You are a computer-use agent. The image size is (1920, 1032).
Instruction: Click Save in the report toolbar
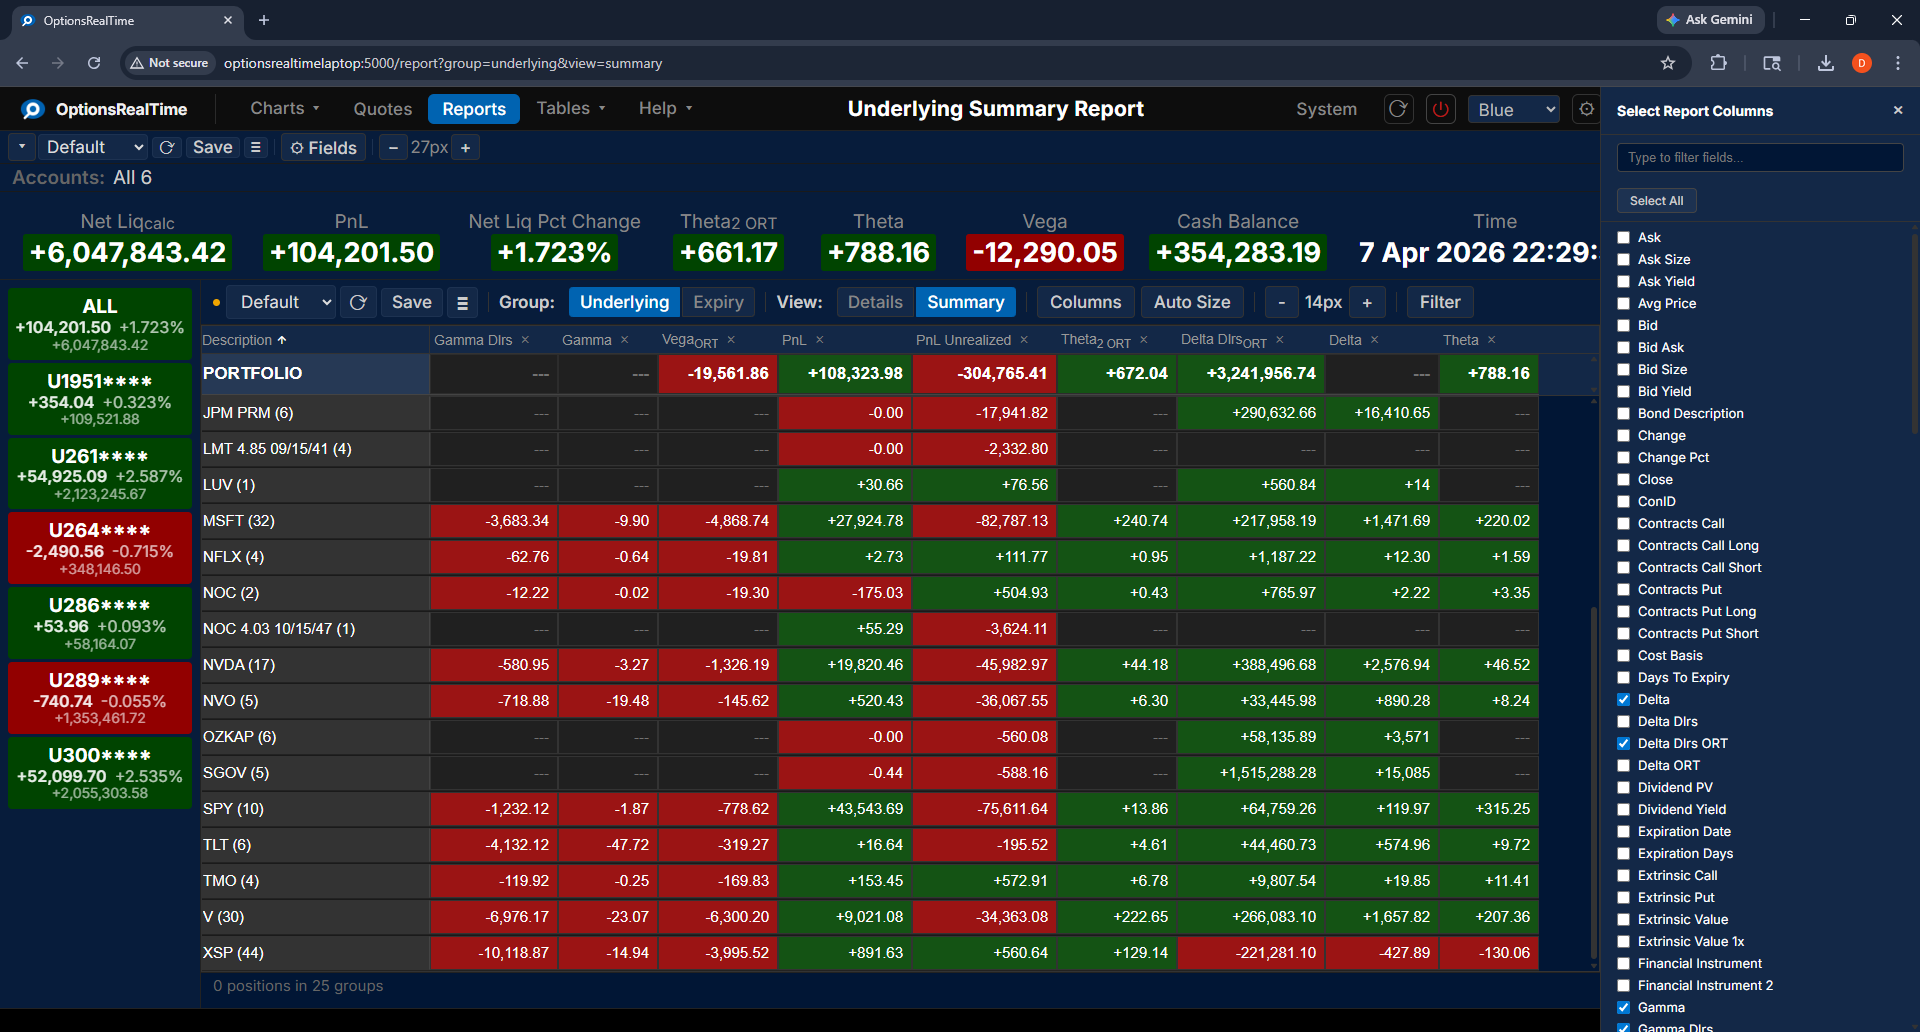(x=411, y=302)
